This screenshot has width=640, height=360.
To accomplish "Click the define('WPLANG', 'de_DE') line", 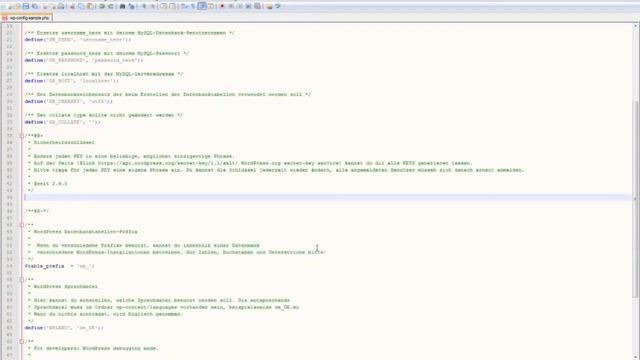I will pos(64,328).
